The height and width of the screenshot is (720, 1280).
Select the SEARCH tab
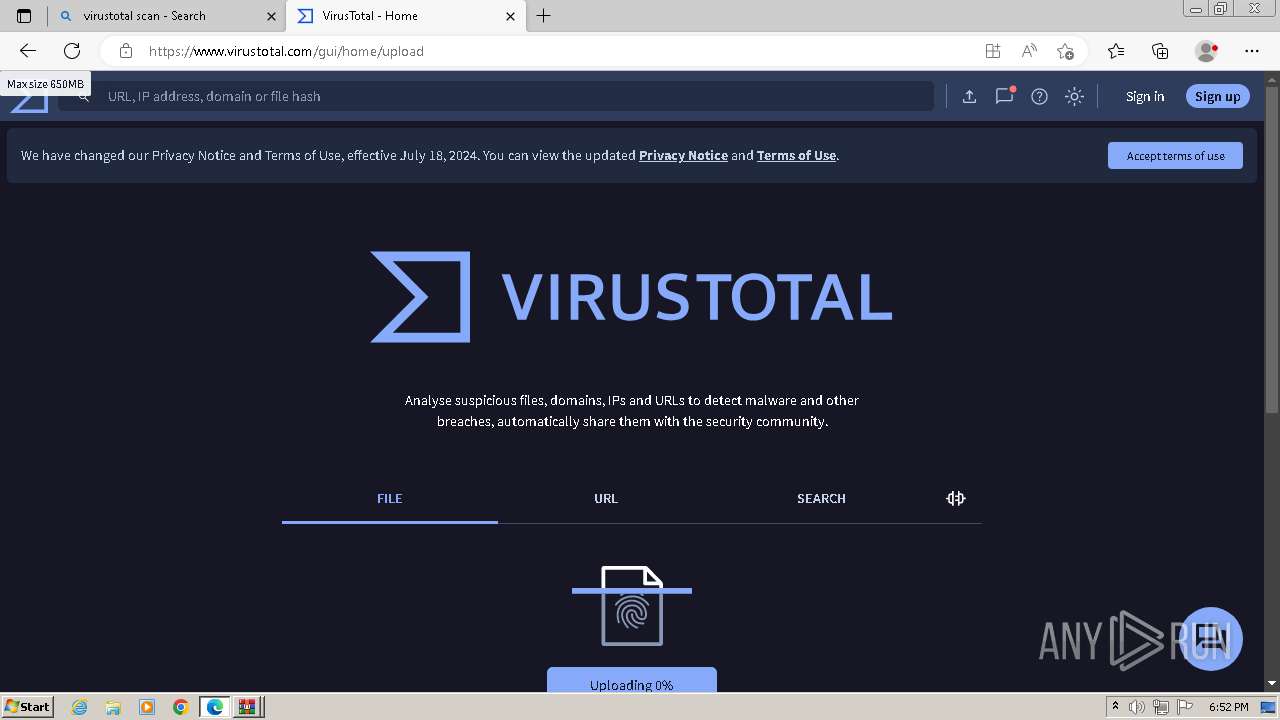[821, 498]
